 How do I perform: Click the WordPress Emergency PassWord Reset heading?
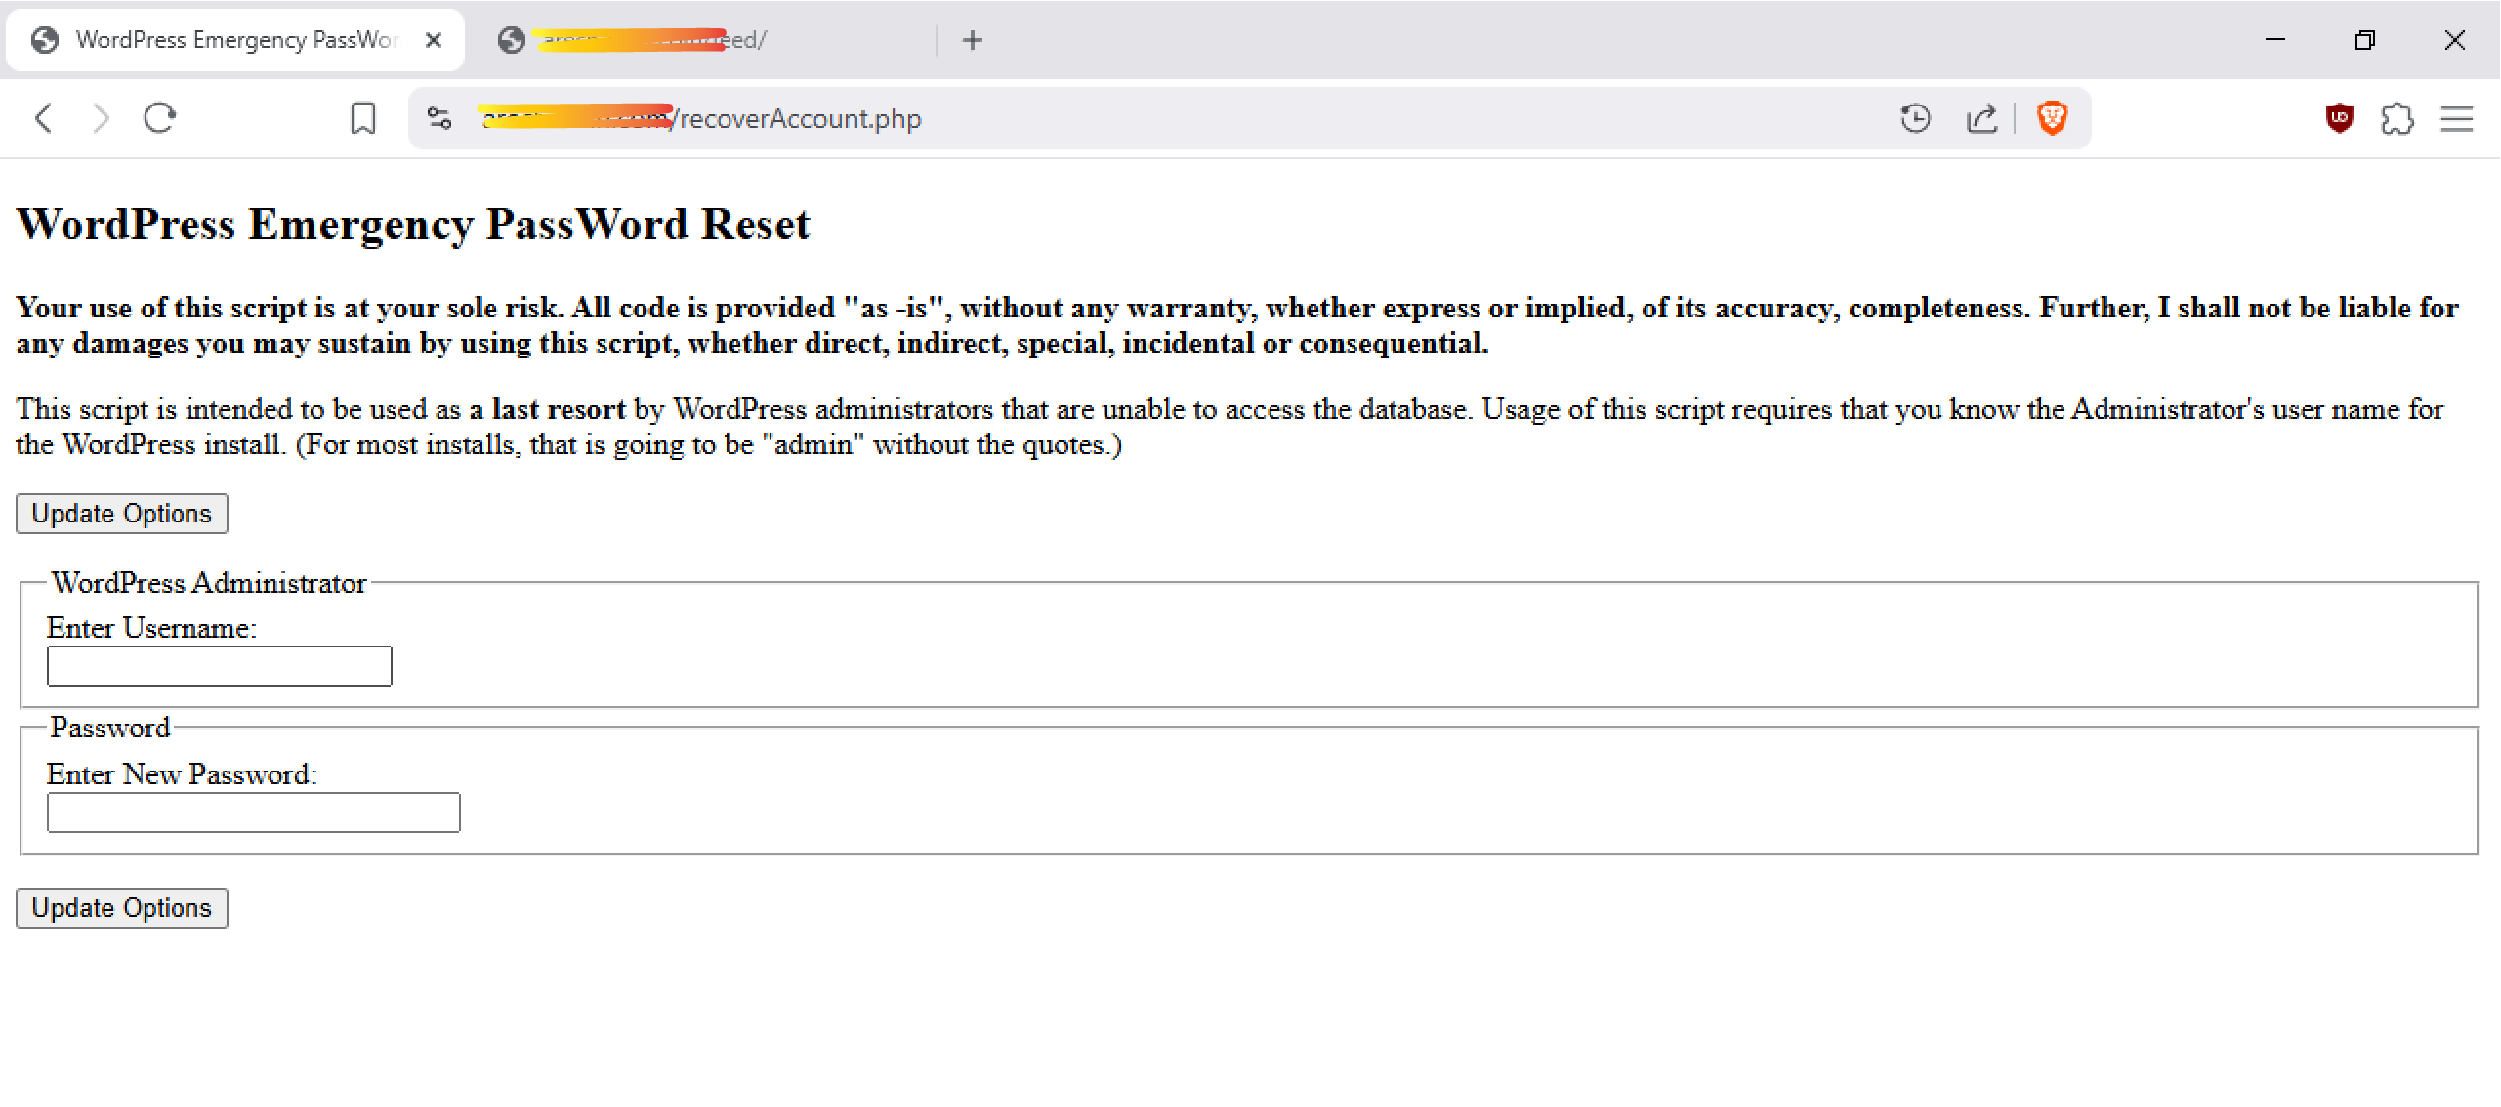point(413,224)
